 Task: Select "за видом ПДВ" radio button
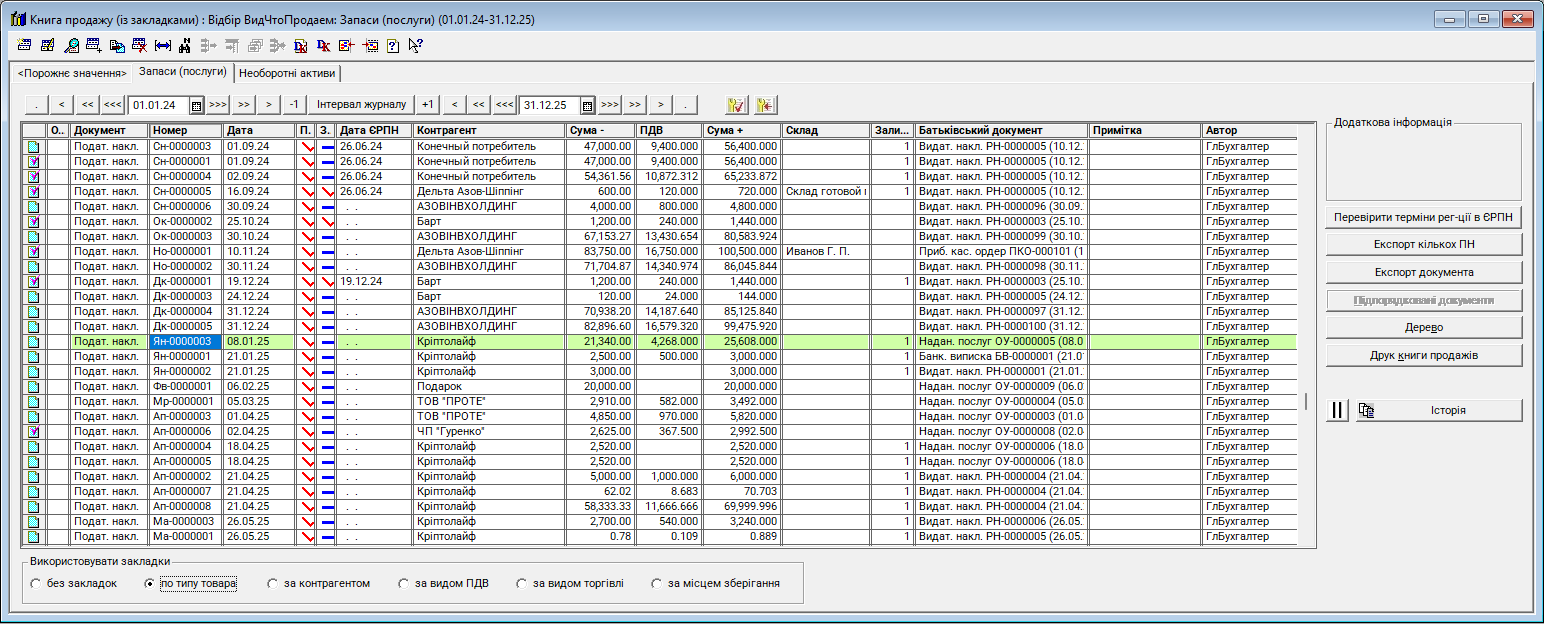tap(404, 584)
